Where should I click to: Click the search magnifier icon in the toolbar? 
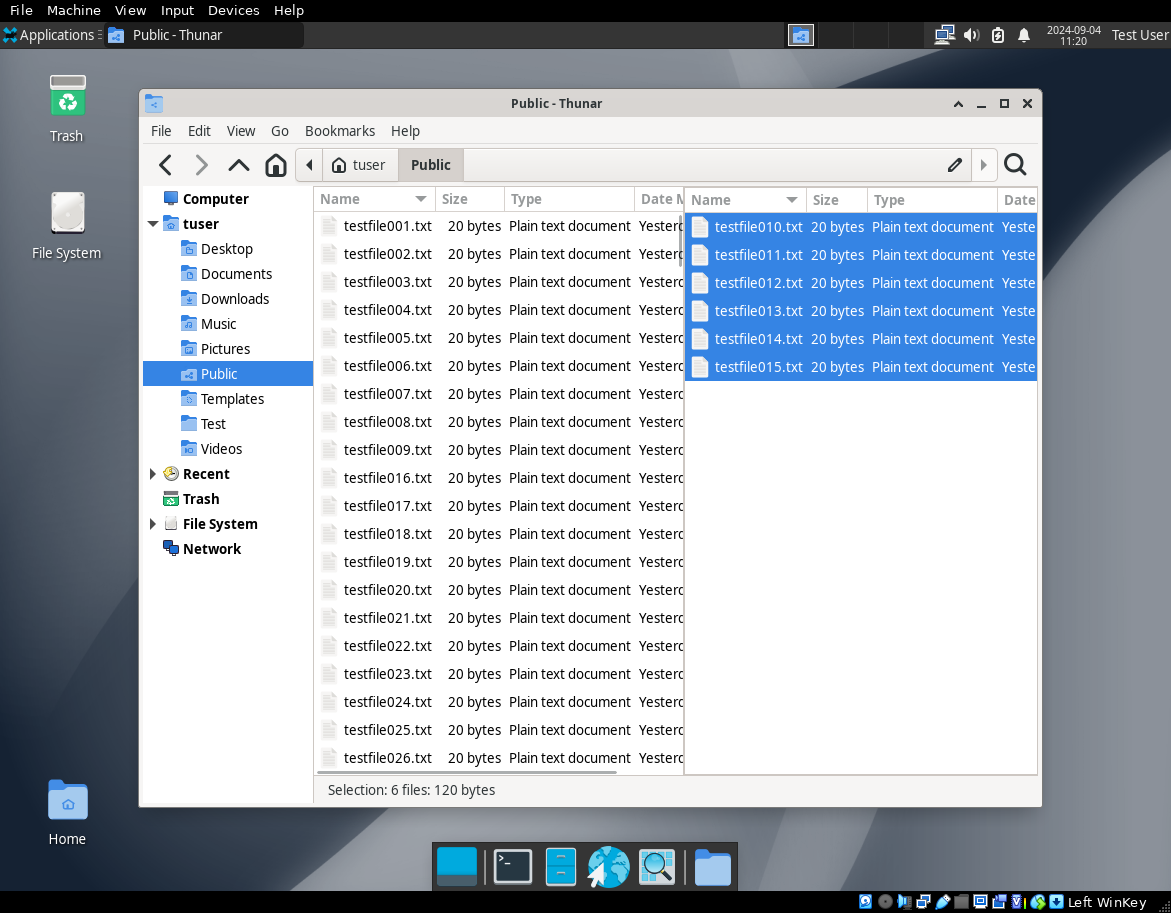[1014, 165]
